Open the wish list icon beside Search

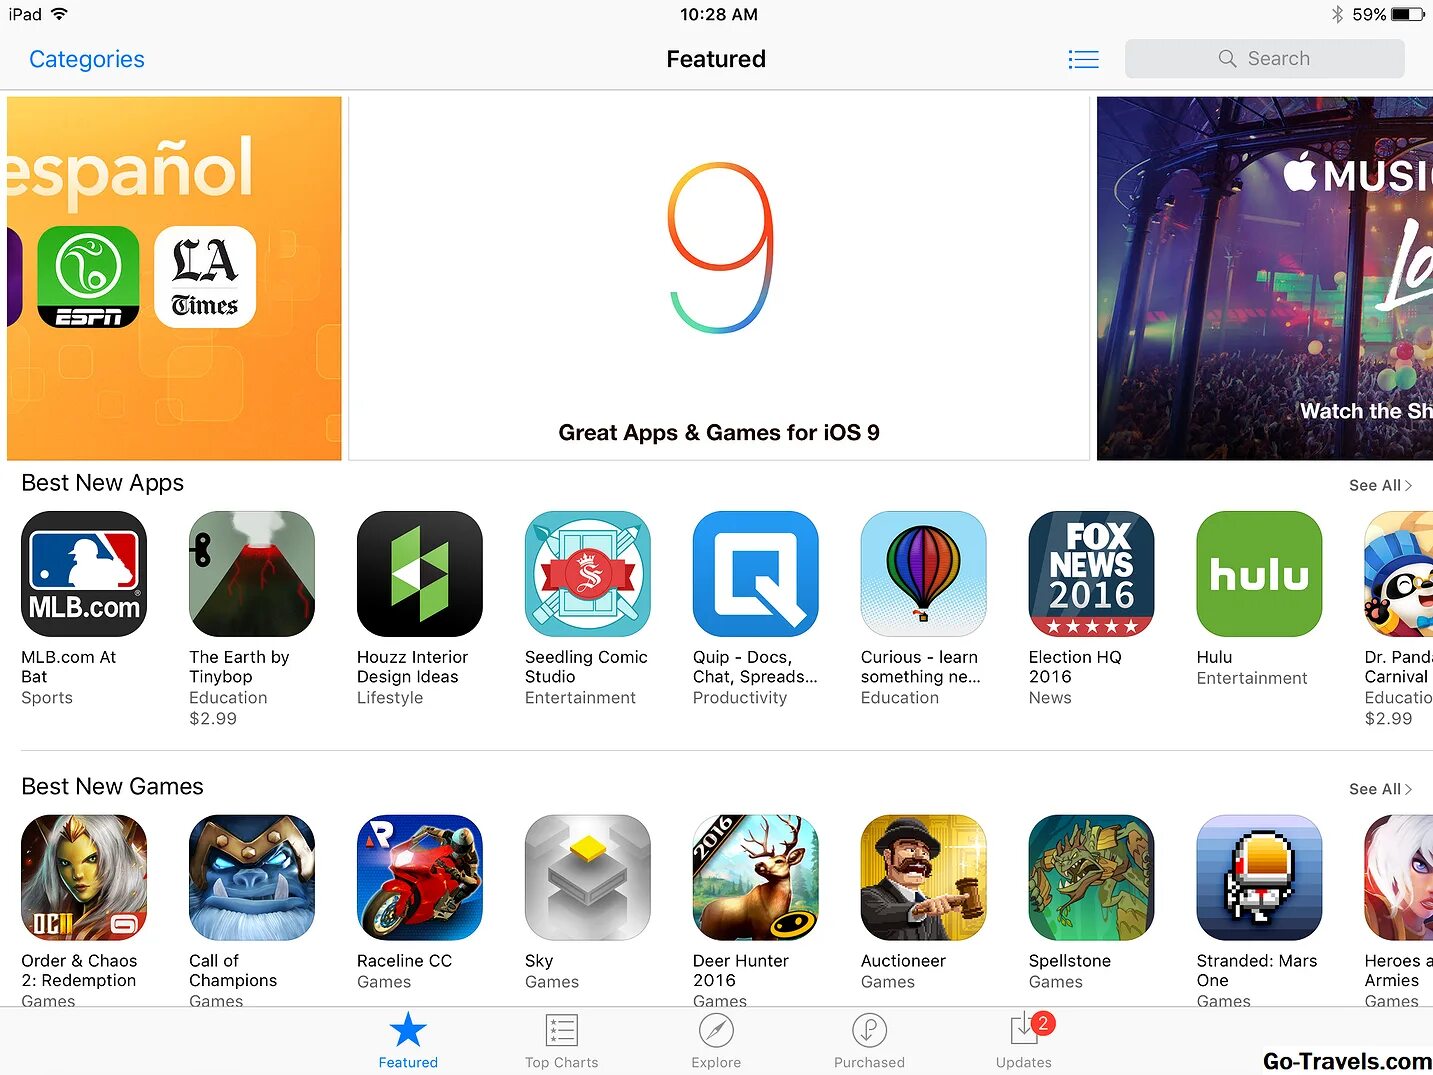1083,59
